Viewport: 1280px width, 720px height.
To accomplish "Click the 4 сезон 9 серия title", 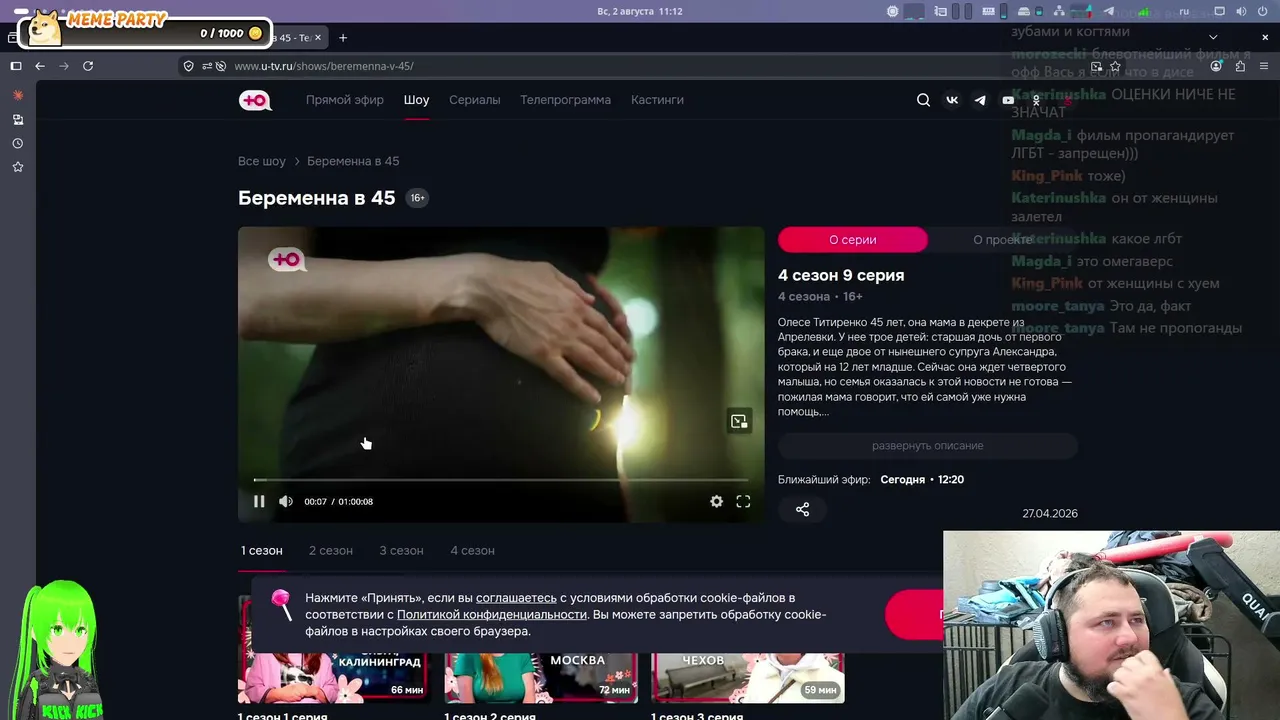I will point(841,275).
